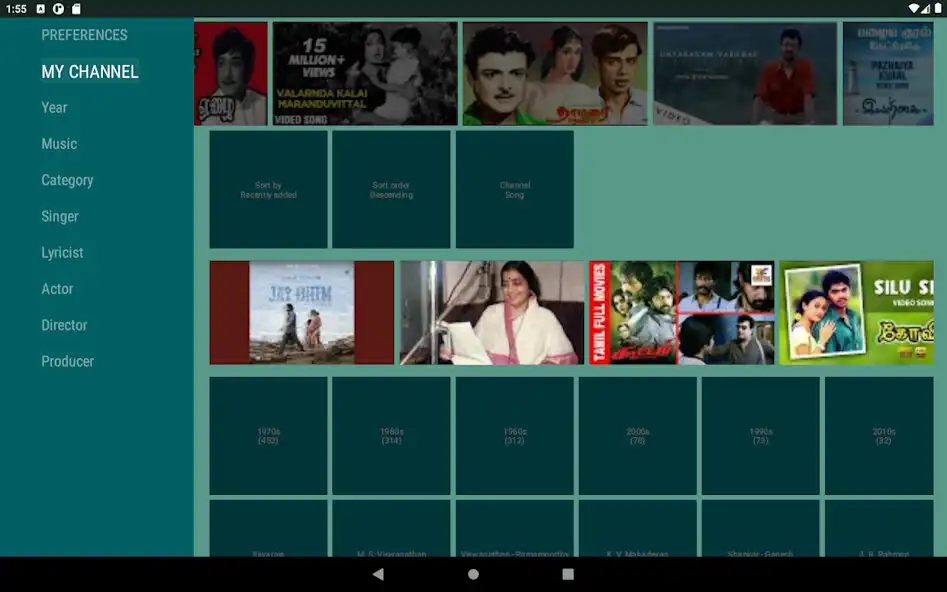Open the 'Tamil Full Movies' thumbnail

[682, 313]
